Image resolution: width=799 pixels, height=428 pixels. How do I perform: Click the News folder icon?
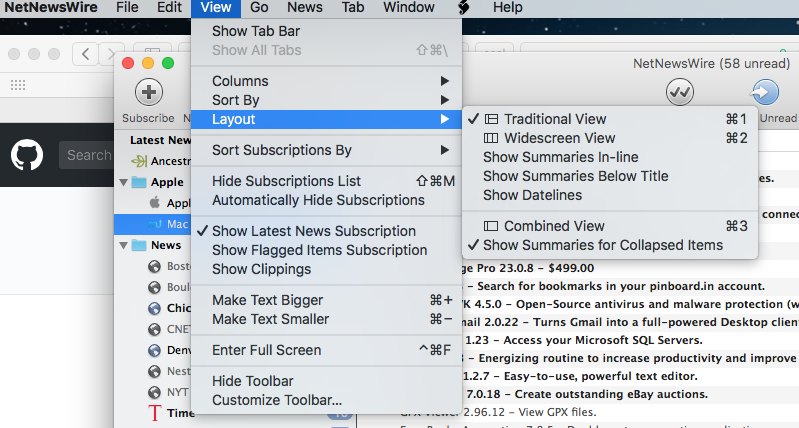click(x=139, y=245)
